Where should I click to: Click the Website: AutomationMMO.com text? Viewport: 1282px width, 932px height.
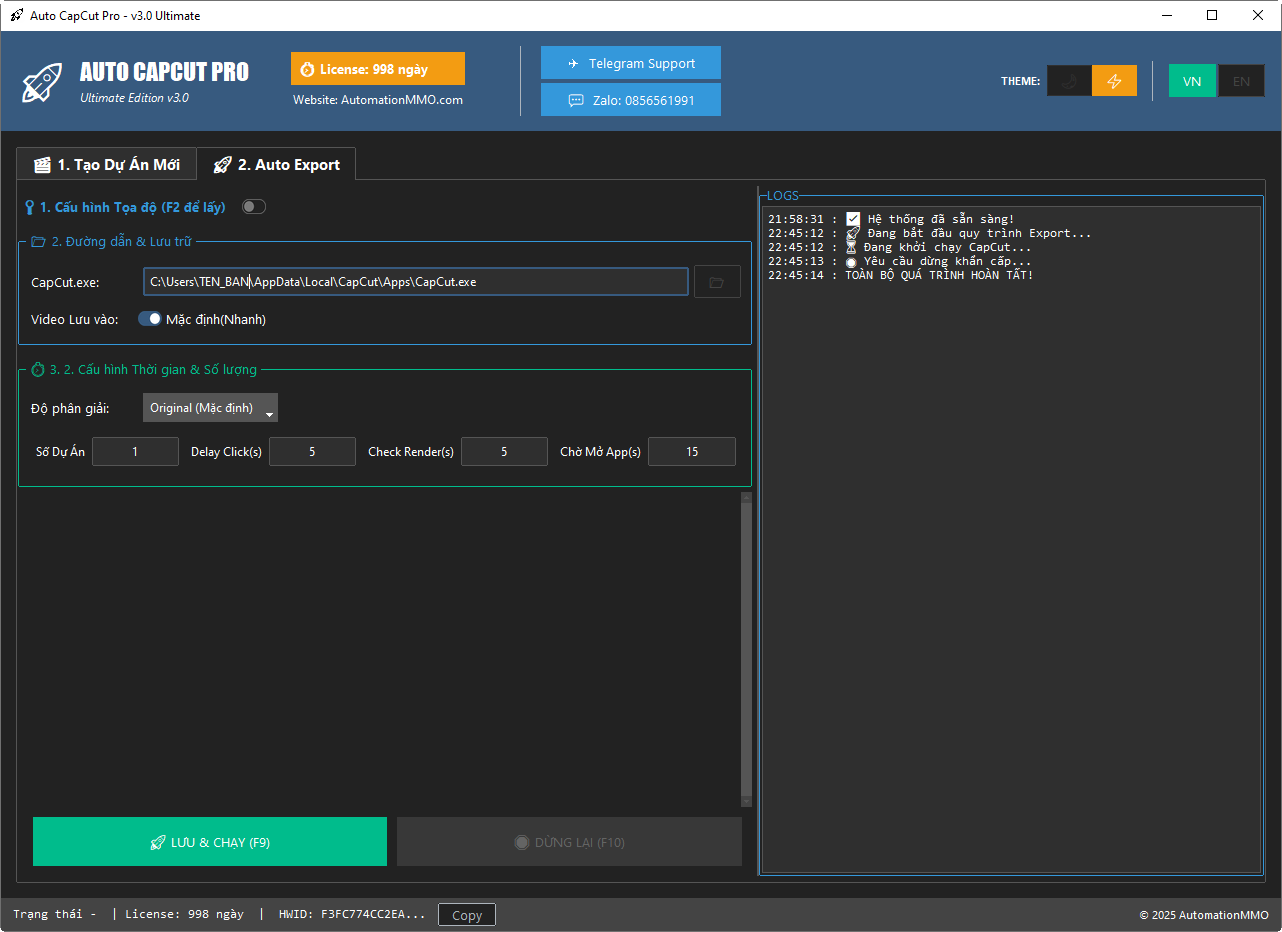click(x=378, y=100)
